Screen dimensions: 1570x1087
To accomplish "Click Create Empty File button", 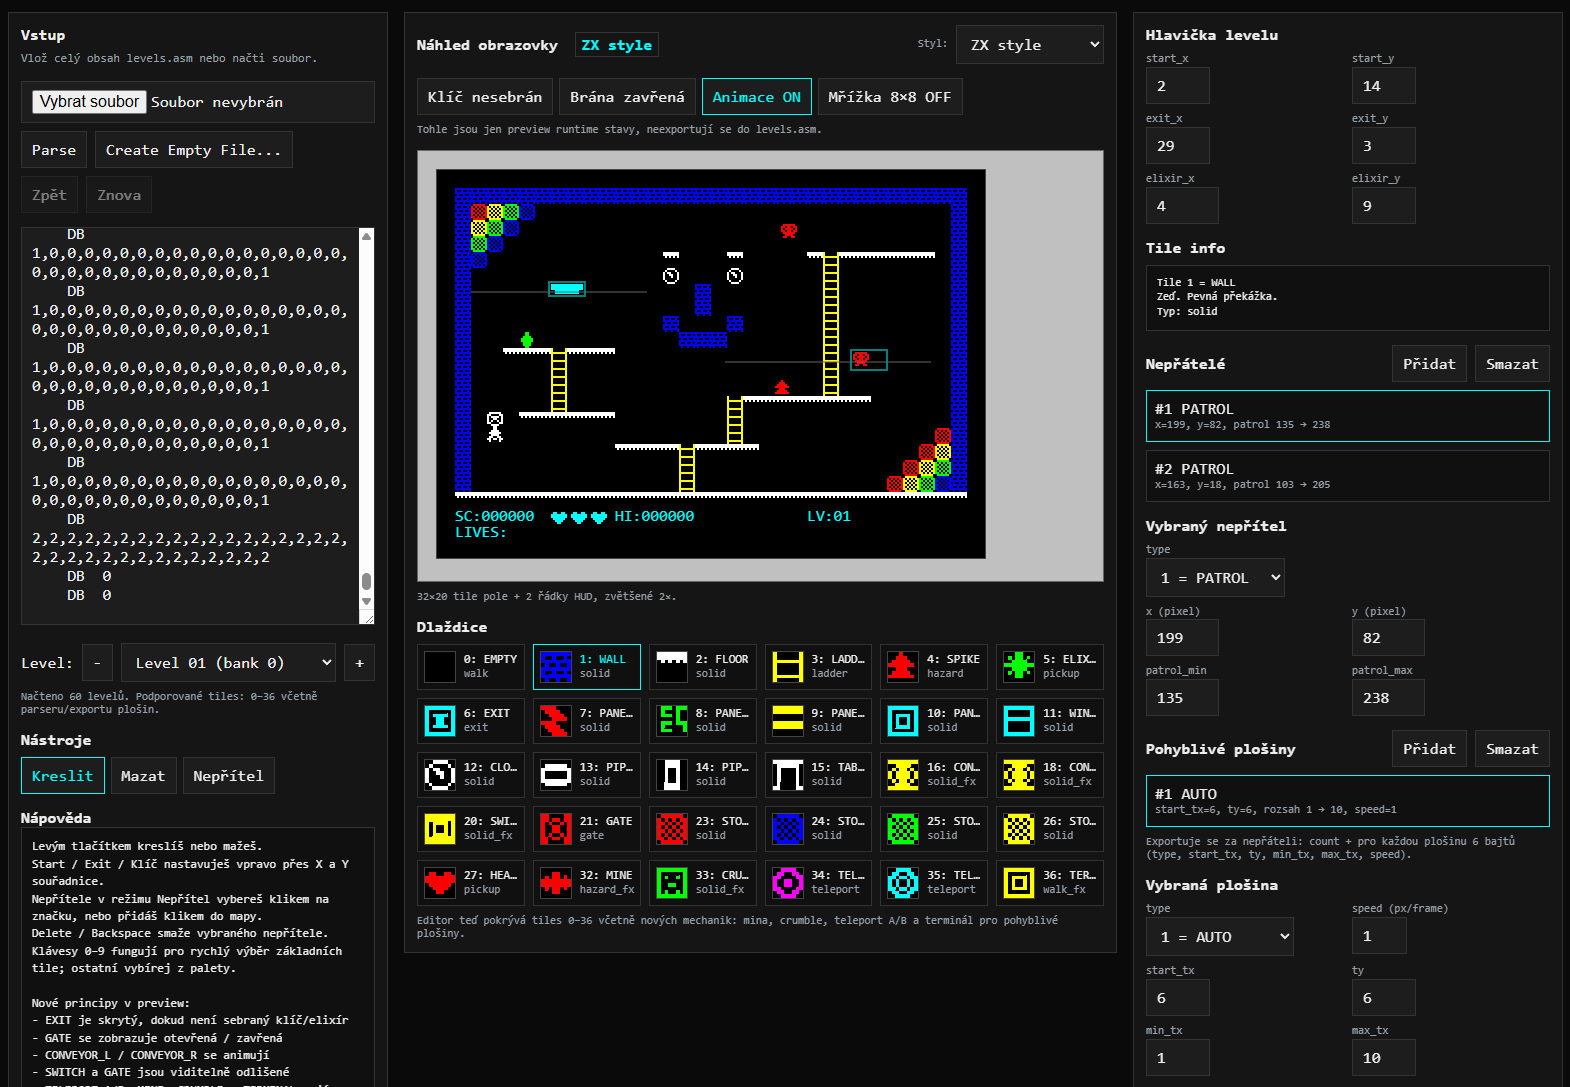I will [193, 150].
